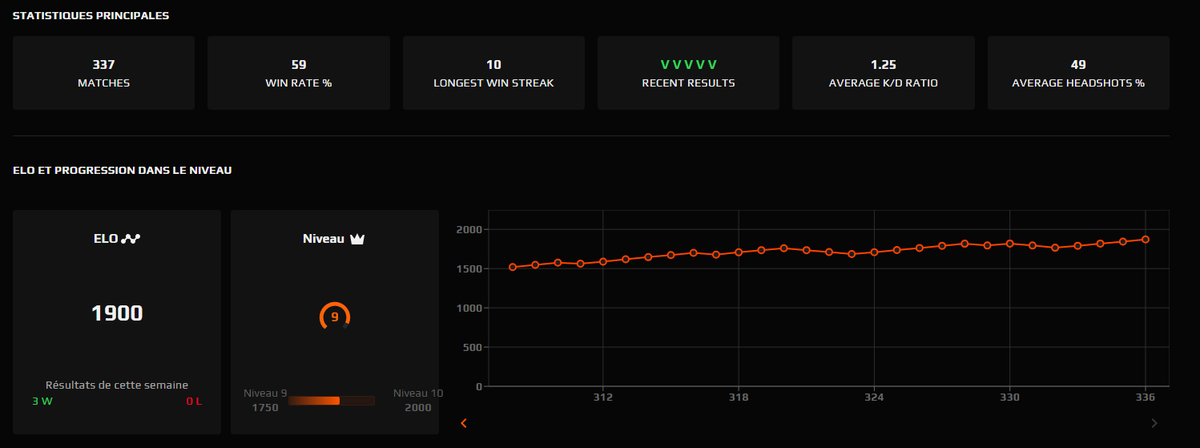Open the Average K/D Ratio card
The width and height of the screenshot is (1200, 448).
click(882, 73)
